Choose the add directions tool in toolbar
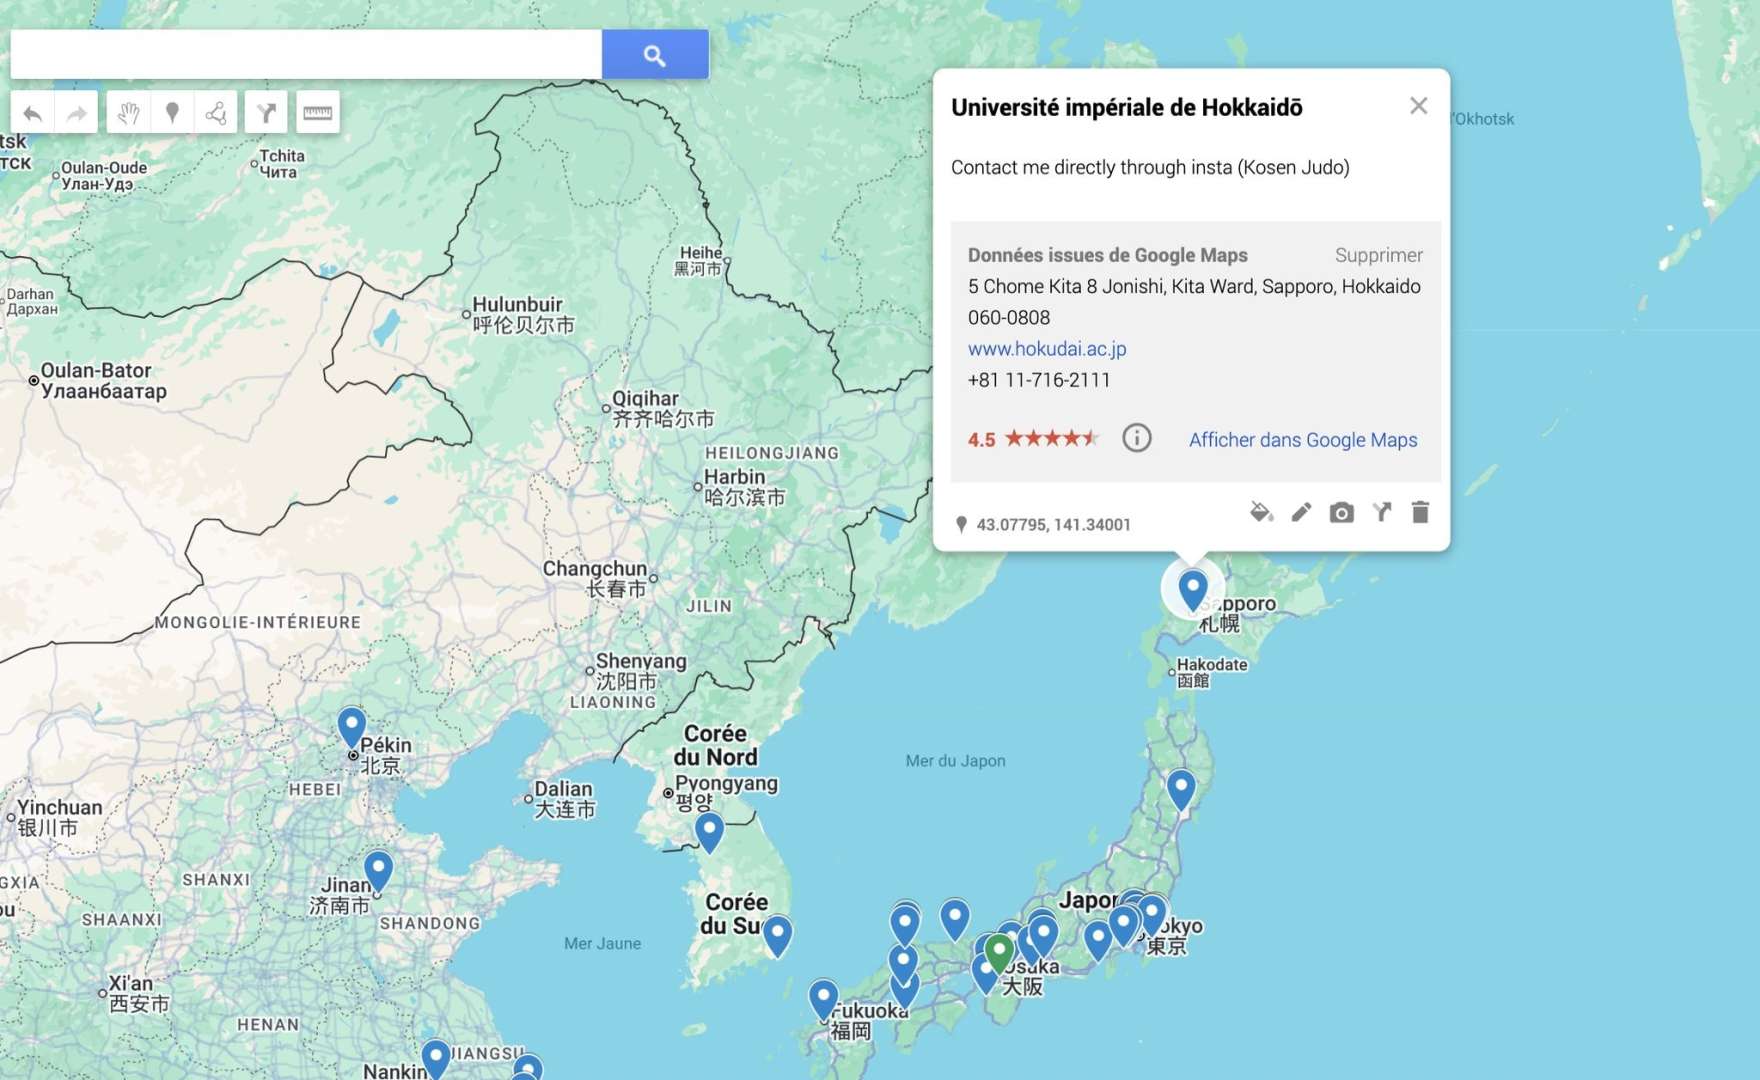The image size is (1760, 1080). 266,113
